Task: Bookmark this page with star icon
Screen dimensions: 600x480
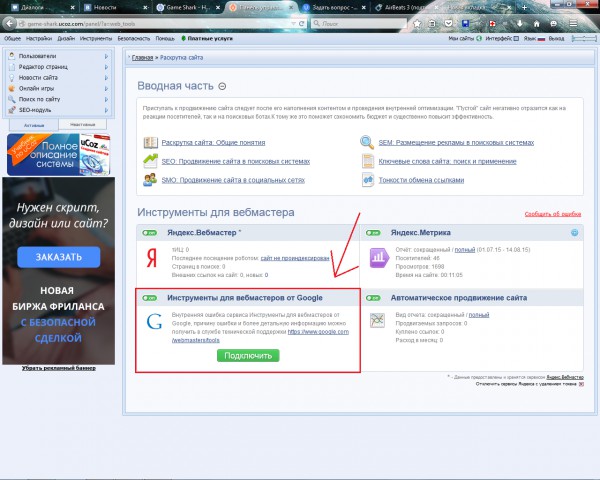Action: click(417, 24)
